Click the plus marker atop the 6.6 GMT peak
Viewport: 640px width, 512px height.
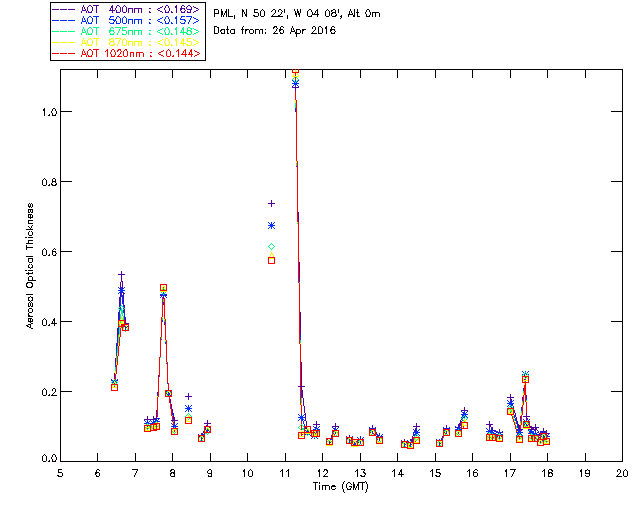121,274
